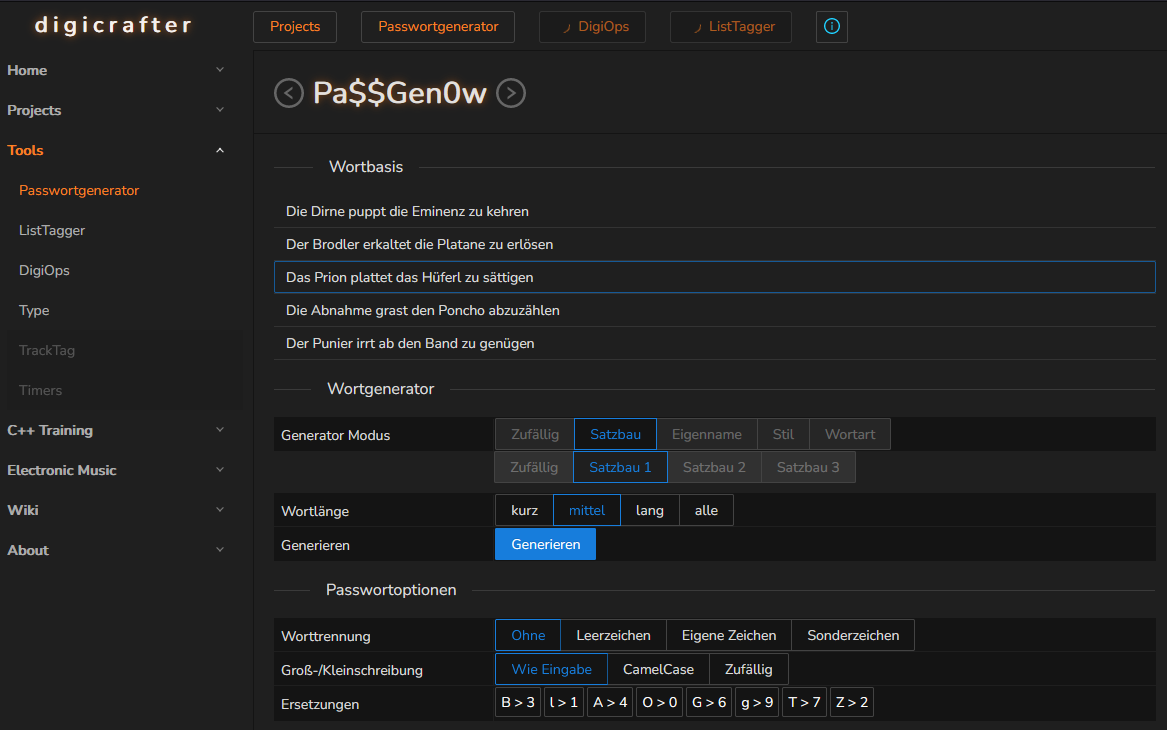The height and width of the screenshot is (730, 1167).
Task: Select Type in the sidebar
Action: [33, 311]
